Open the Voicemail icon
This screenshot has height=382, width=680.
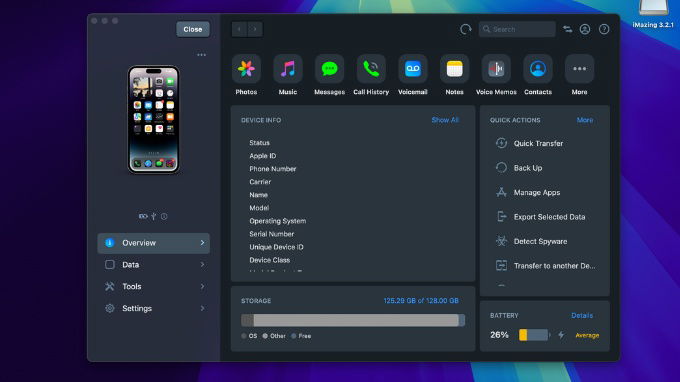point(412,69)
